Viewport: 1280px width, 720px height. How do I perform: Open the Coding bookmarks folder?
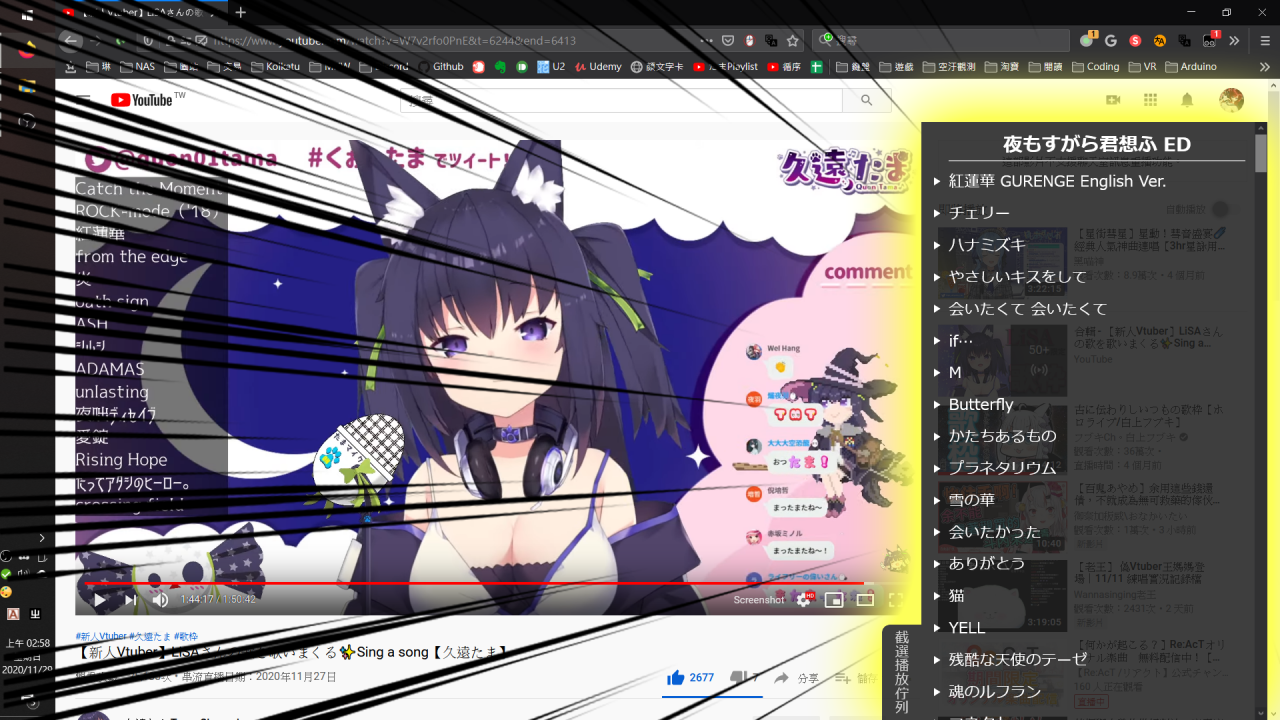pos(1095,67)
